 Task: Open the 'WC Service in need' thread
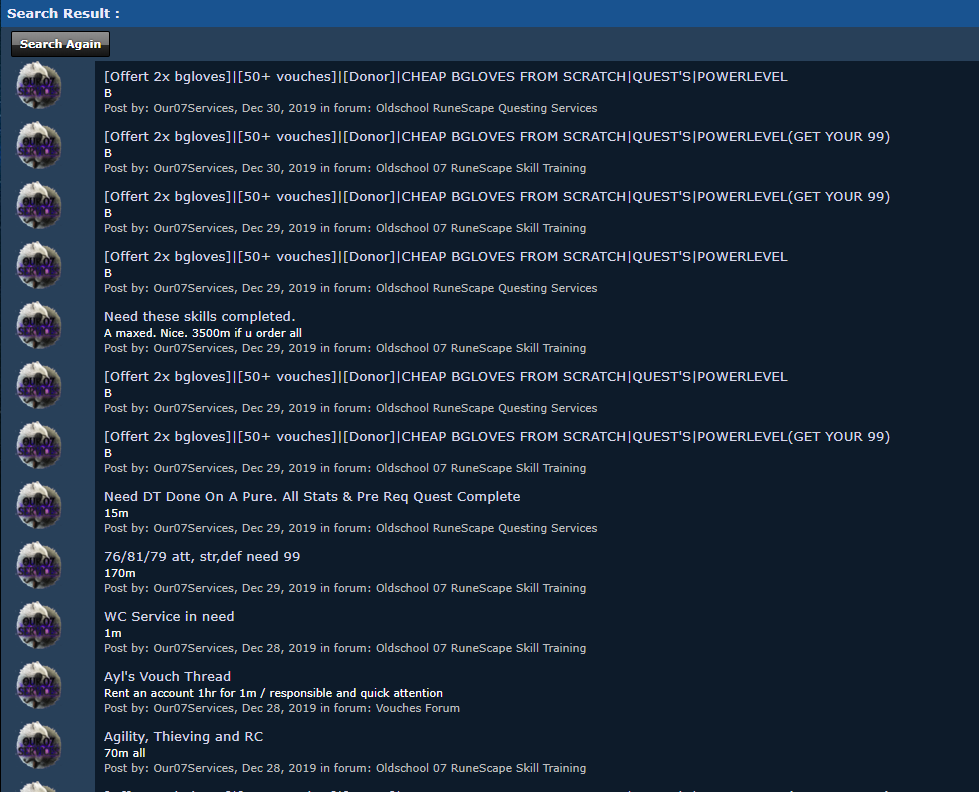(169, 616)
